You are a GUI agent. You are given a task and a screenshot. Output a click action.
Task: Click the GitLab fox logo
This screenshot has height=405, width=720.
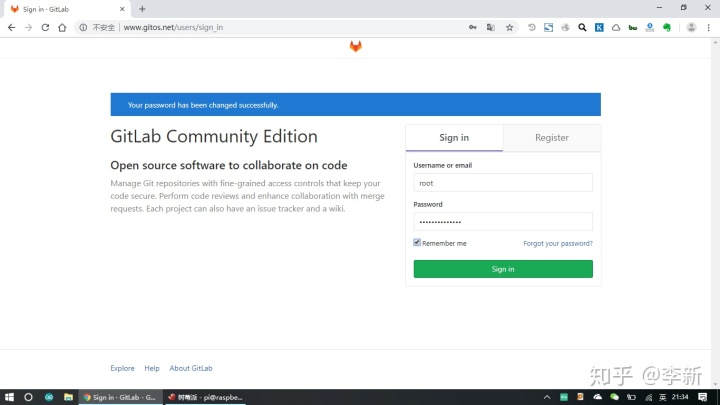click(355, 46)
